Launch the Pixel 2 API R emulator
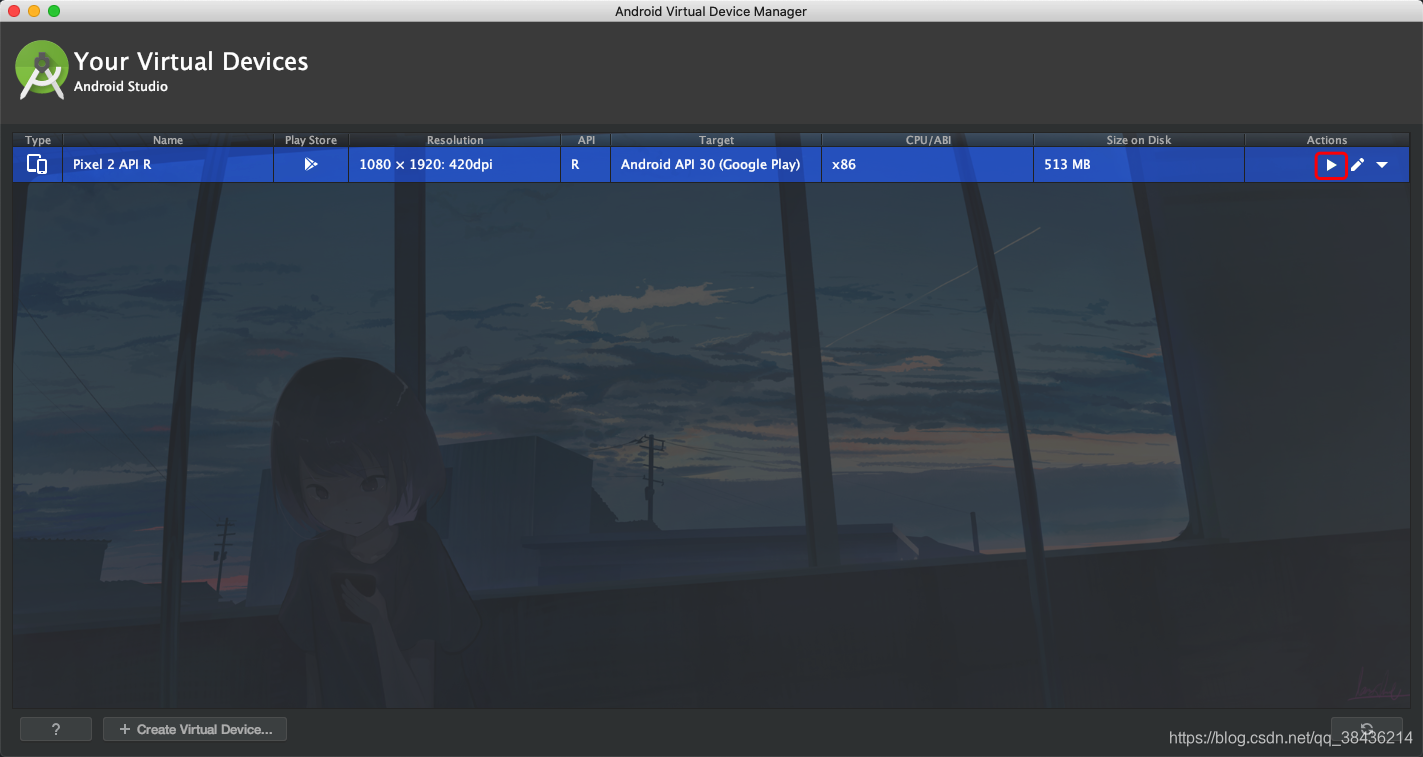This screenshot has height=757, width=1423. (x=1331, y=165)
